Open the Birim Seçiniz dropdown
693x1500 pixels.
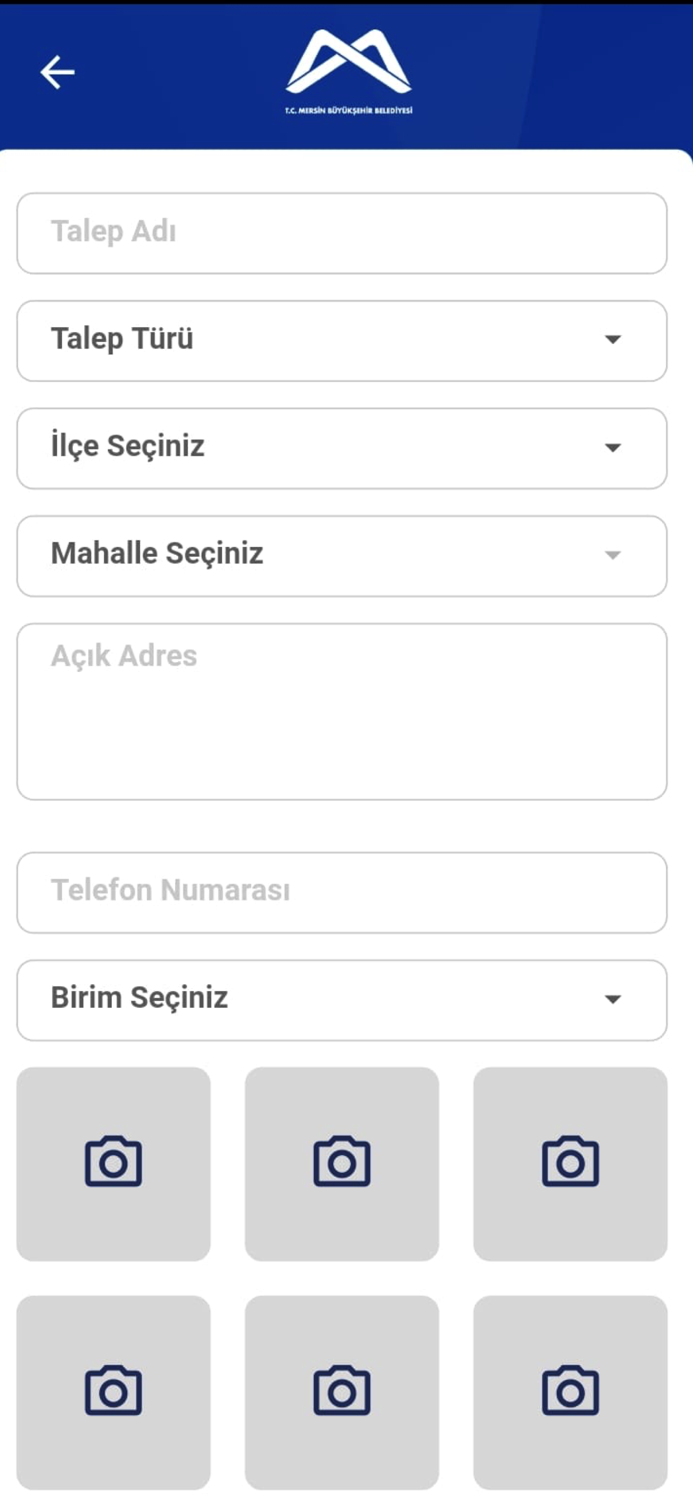pos(340,999)
